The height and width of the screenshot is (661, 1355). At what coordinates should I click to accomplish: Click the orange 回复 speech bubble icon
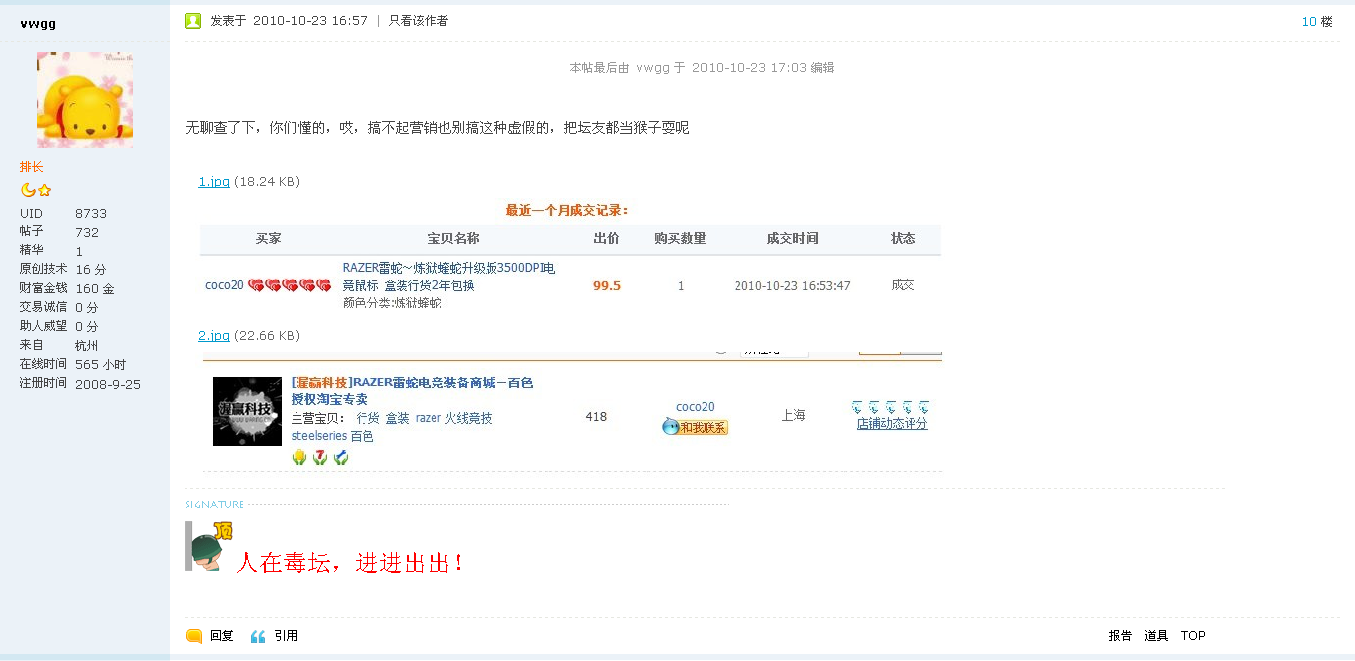tap(194, 636)
